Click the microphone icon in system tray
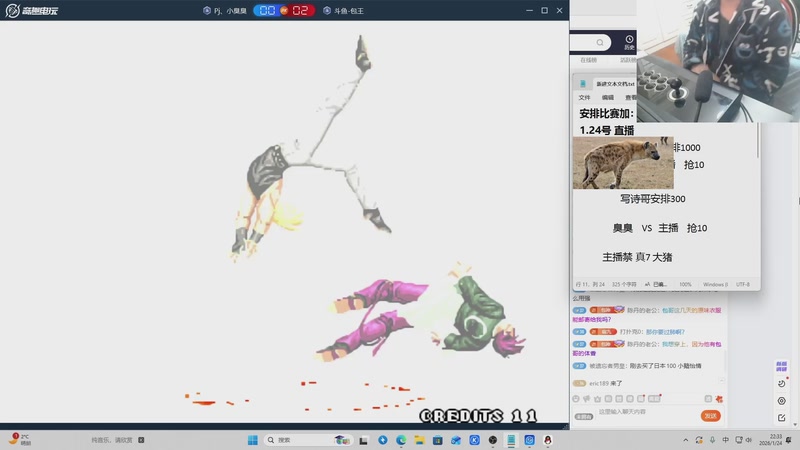Viewport: 800px width, 450px height. pyautogui.click(x=712, y=440)
